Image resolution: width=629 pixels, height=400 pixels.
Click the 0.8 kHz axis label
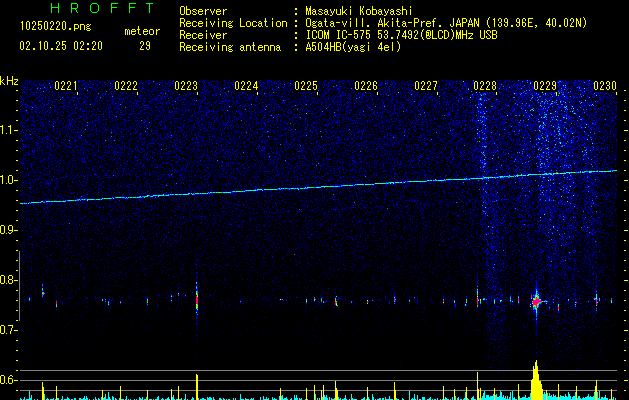[8, 280]
